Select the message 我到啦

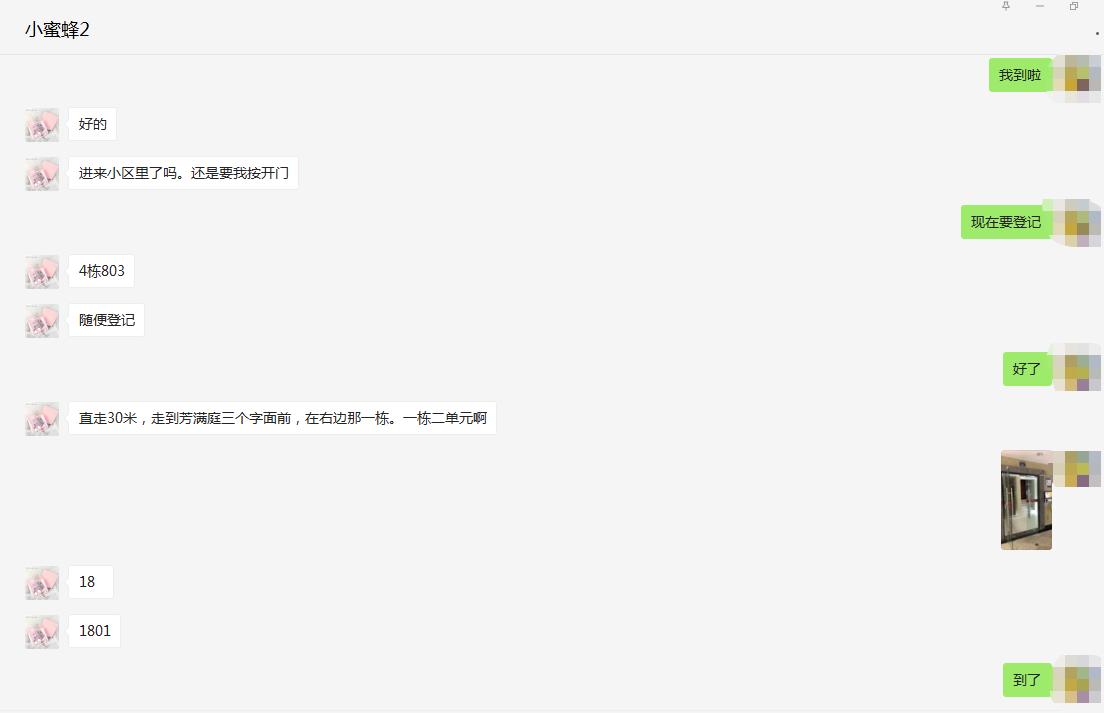pos(1020,75)
